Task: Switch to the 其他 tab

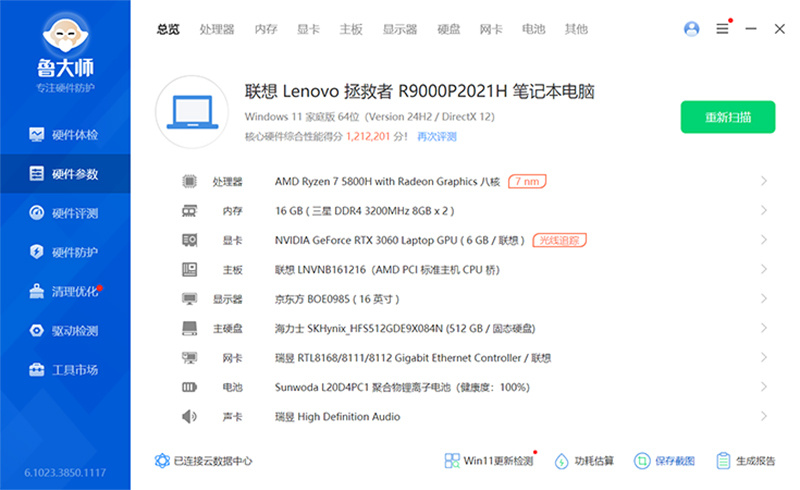Action: pos(576,29)
